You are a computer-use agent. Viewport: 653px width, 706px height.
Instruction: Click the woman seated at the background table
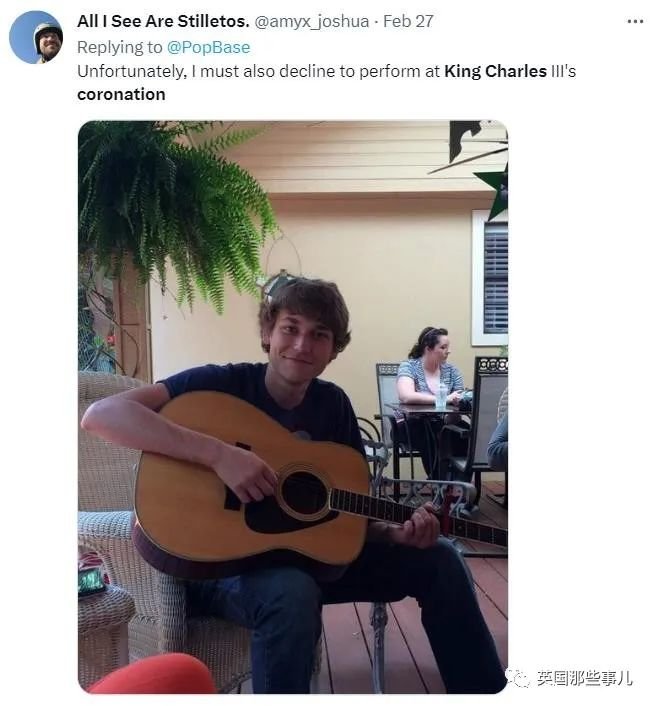(x=430, y=374)
